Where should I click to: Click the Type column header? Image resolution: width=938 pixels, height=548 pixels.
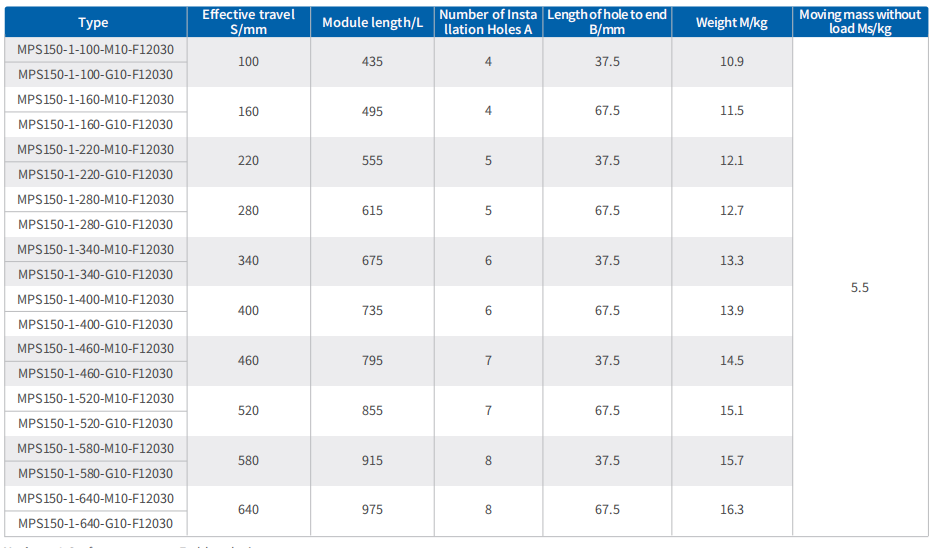tap(96, 22)
